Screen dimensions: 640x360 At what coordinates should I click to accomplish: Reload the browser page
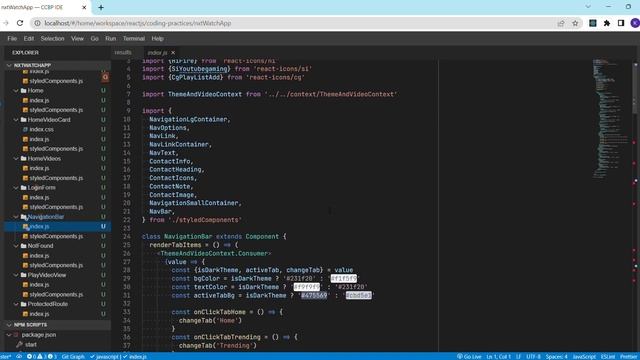click(20, 23)
